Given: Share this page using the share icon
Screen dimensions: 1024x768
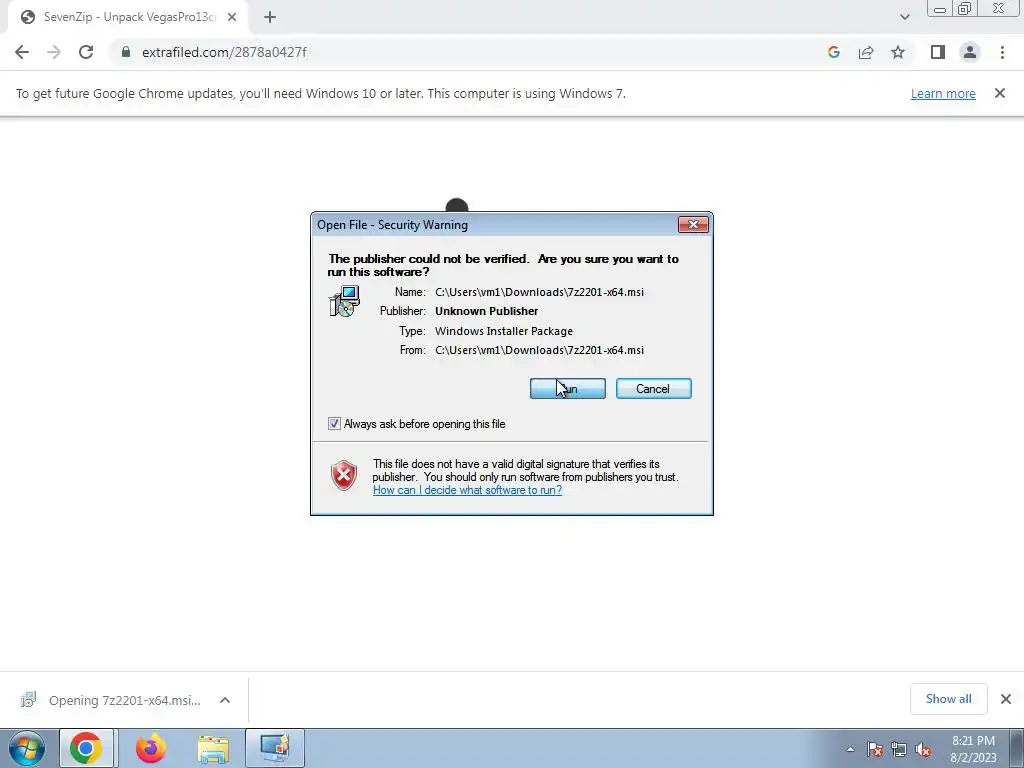Looking at the screenshot, I should [x=866, y=52].
